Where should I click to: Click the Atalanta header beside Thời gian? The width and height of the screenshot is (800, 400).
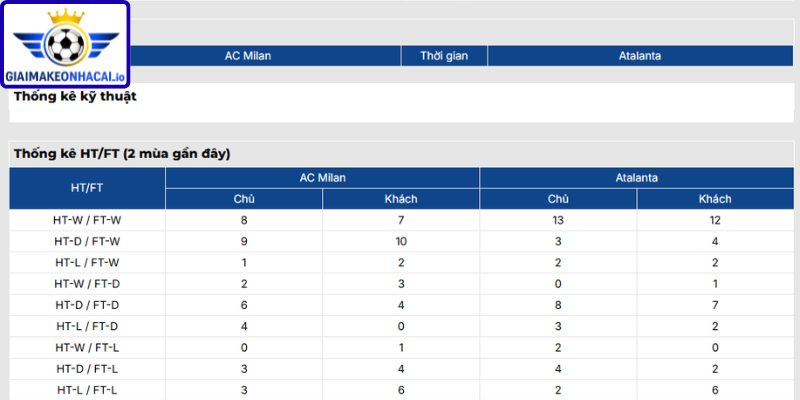tap(640, 56)
